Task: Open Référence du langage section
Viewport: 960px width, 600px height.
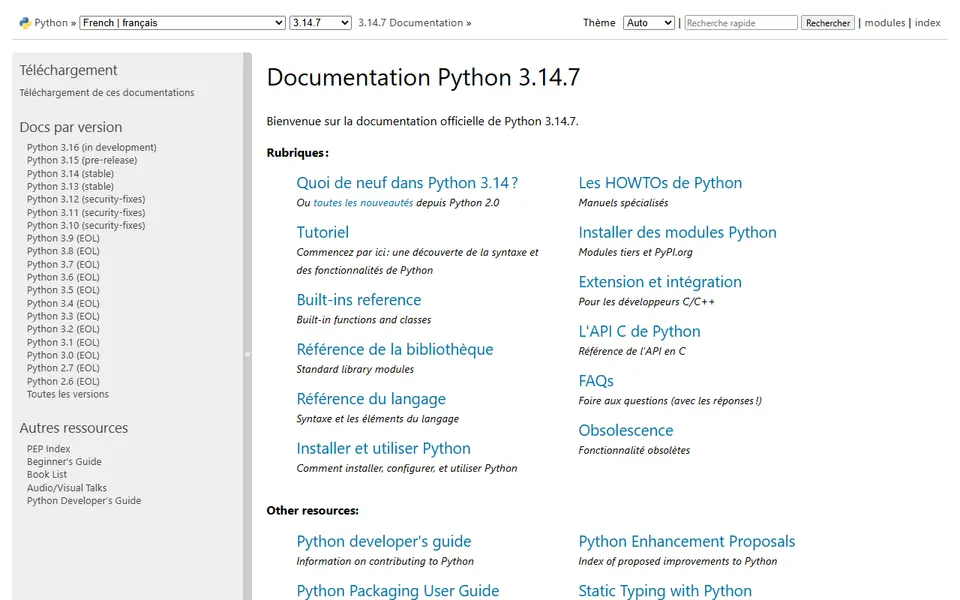Action: tap(371, 399)
